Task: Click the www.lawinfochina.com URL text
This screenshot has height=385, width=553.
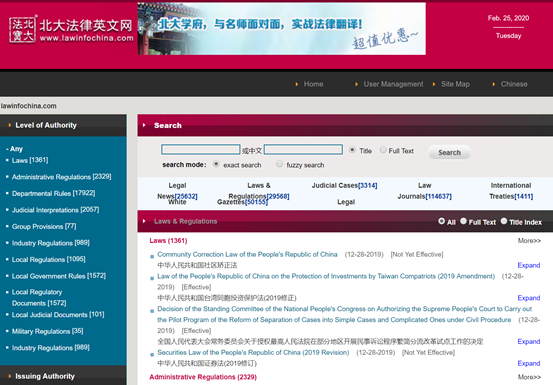Action: pyautogui.click(x=86, y=38)
